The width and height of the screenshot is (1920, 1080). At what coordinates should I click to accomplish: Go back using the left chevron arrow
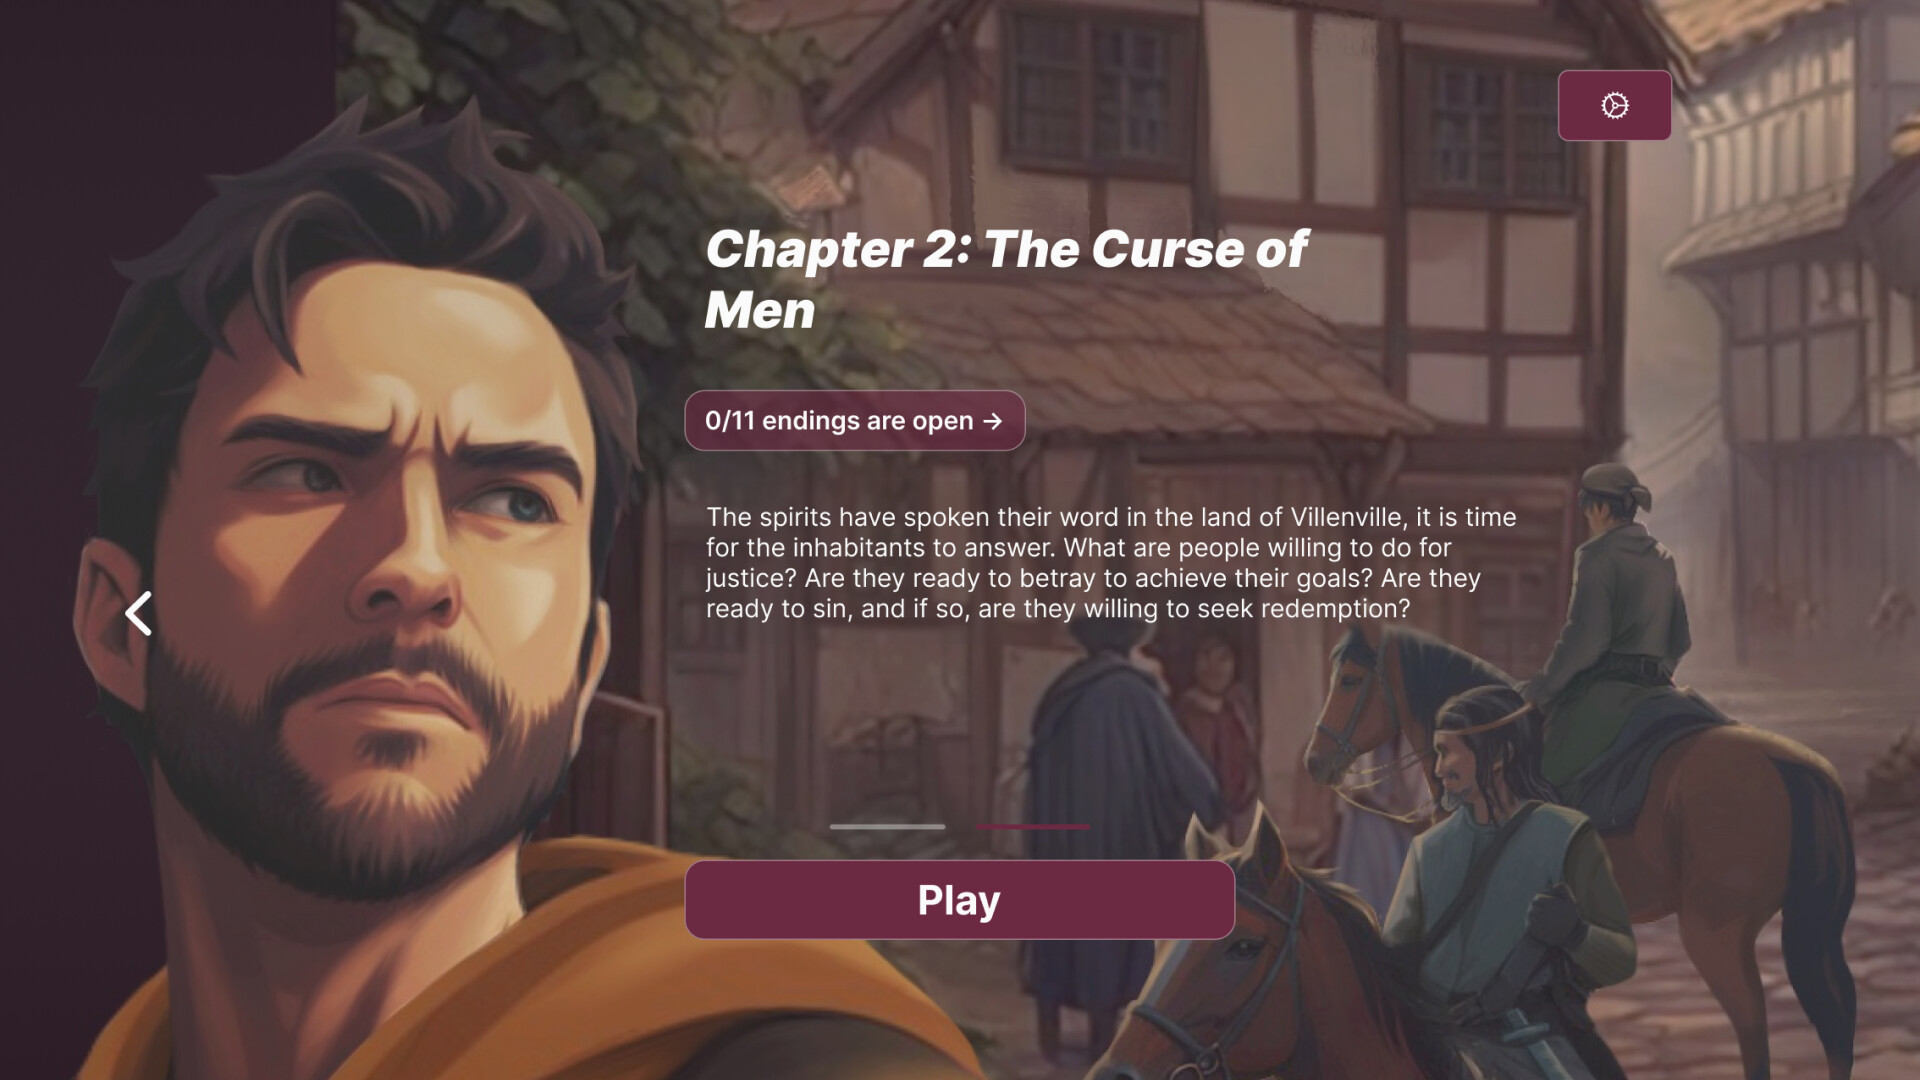pyautogui.click(x=139, y=613)
